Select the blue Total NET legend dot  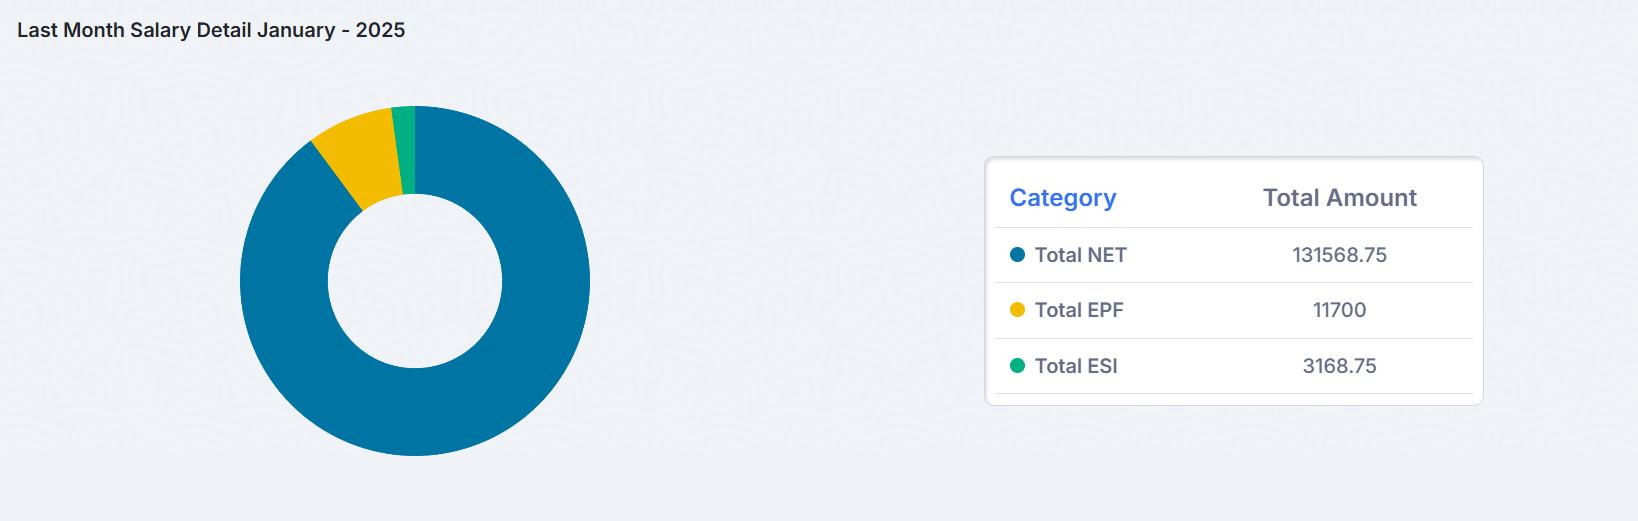(x=1017, y=255)
